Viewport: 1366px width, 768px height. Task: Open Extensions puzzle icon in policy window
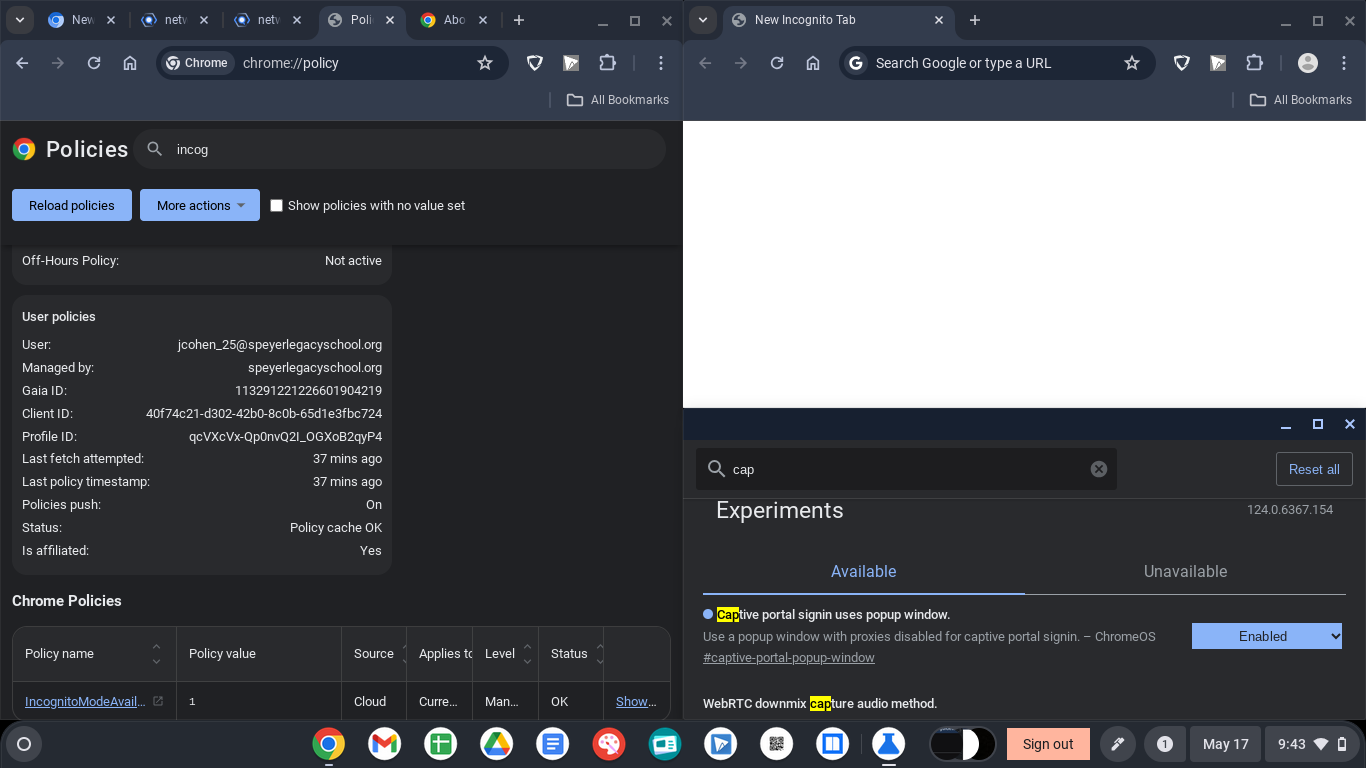click(607, 63)
